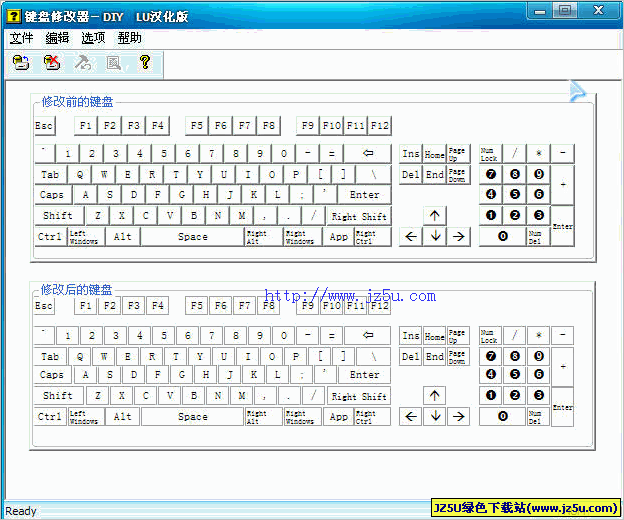This screenshot has height=520, width=624.
Task: Select F4 key in lower keyboard
Action: tap(158, 306)
